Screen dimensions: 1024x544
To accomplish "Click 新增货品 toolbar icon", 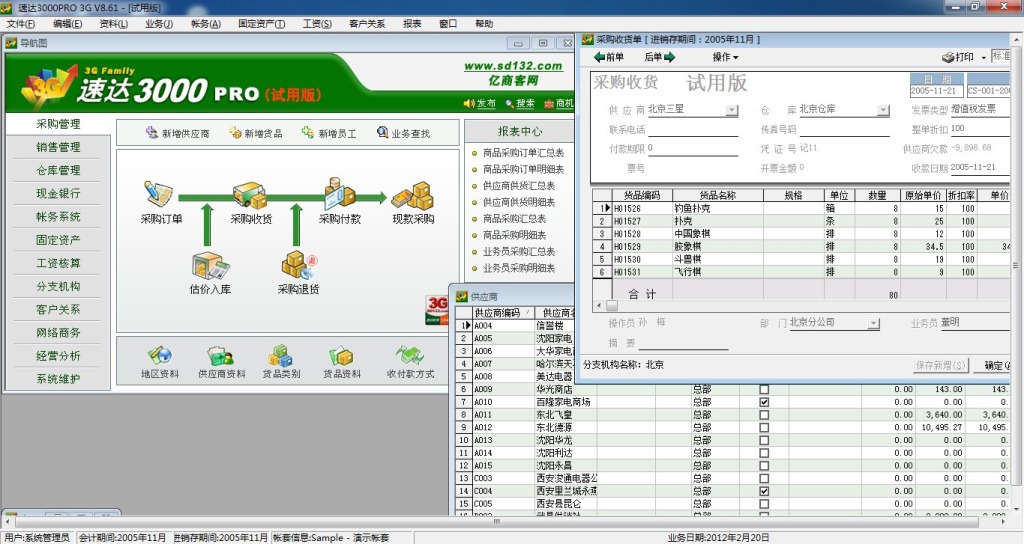I will 235,133.
